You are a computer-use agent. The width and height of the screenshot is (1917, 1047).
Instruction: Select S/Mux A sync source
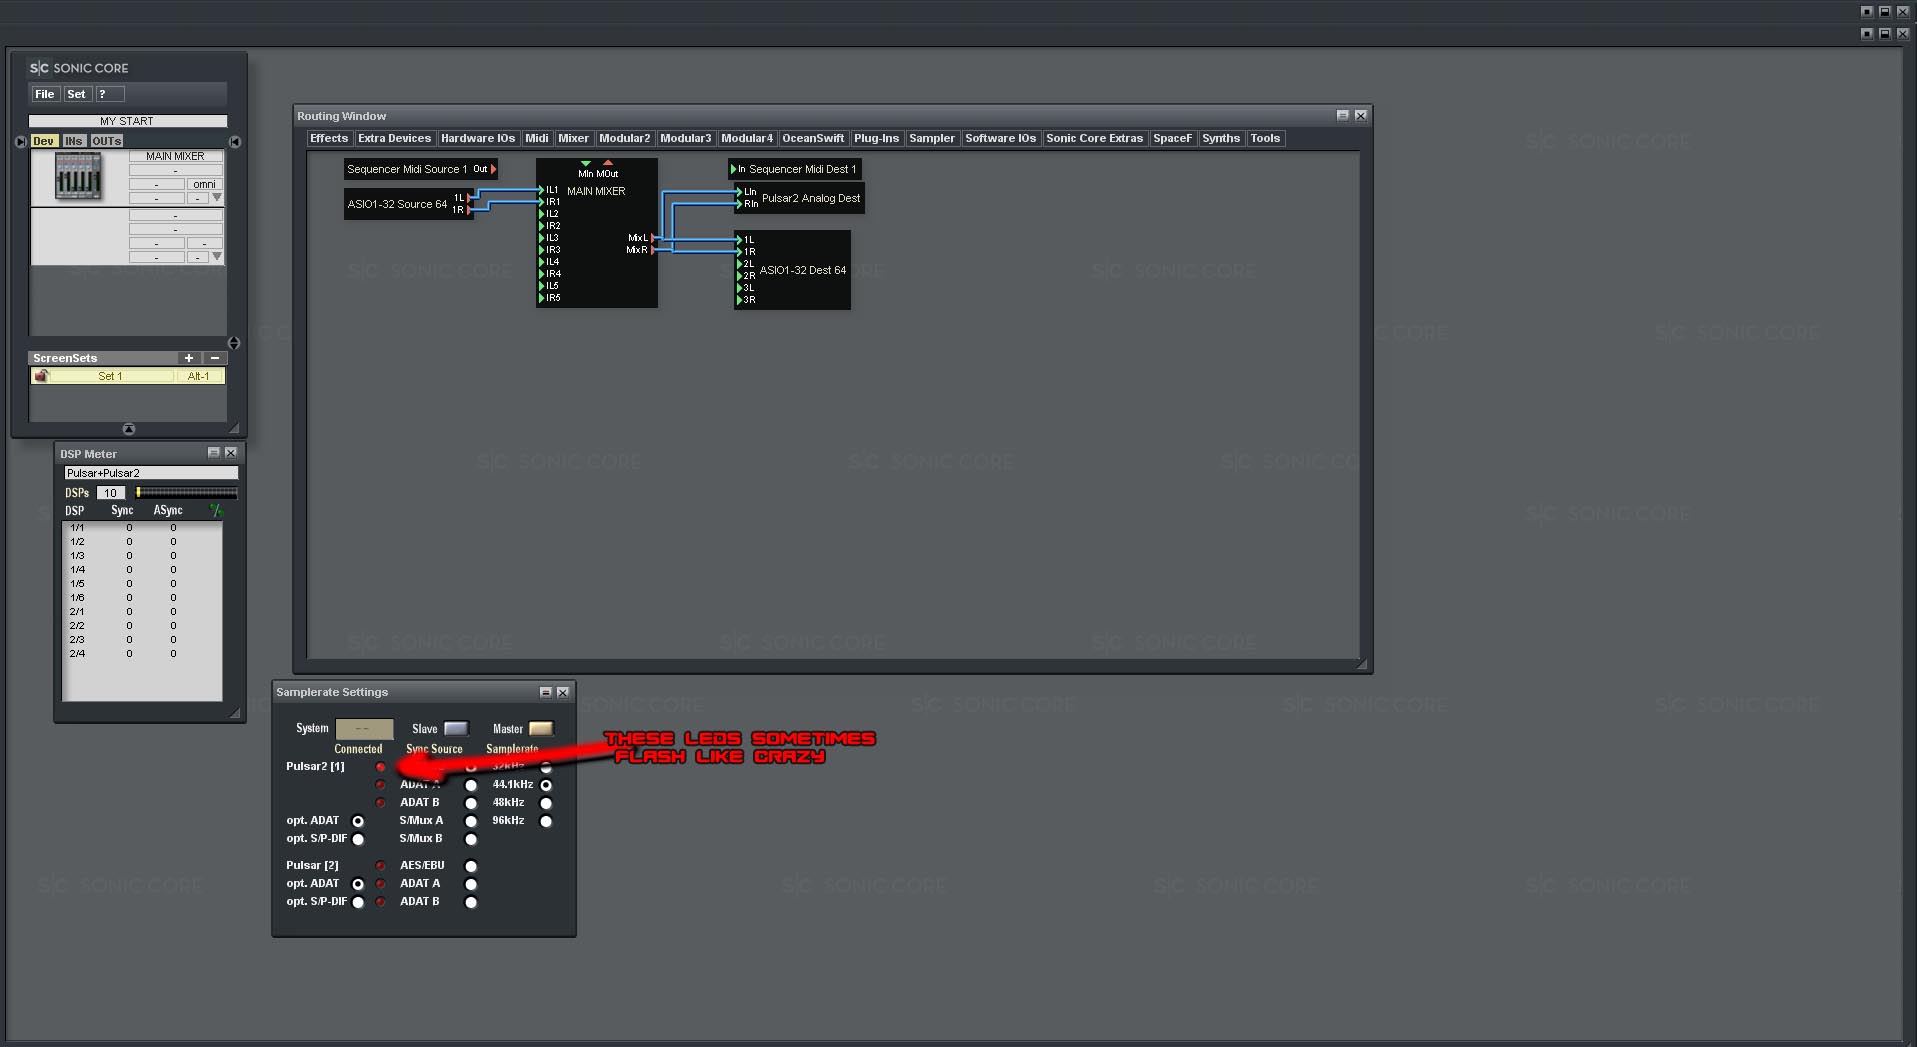pos(471,821)
